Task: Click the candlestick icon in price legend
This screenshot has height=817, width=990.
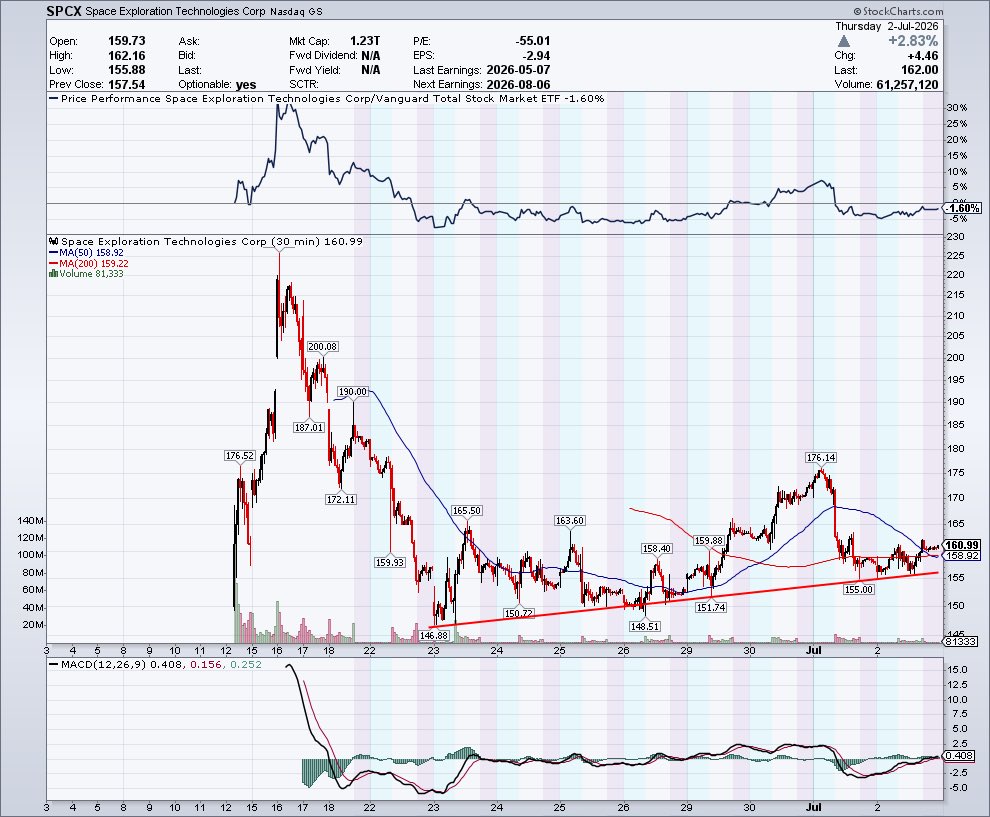Action: 54,241
